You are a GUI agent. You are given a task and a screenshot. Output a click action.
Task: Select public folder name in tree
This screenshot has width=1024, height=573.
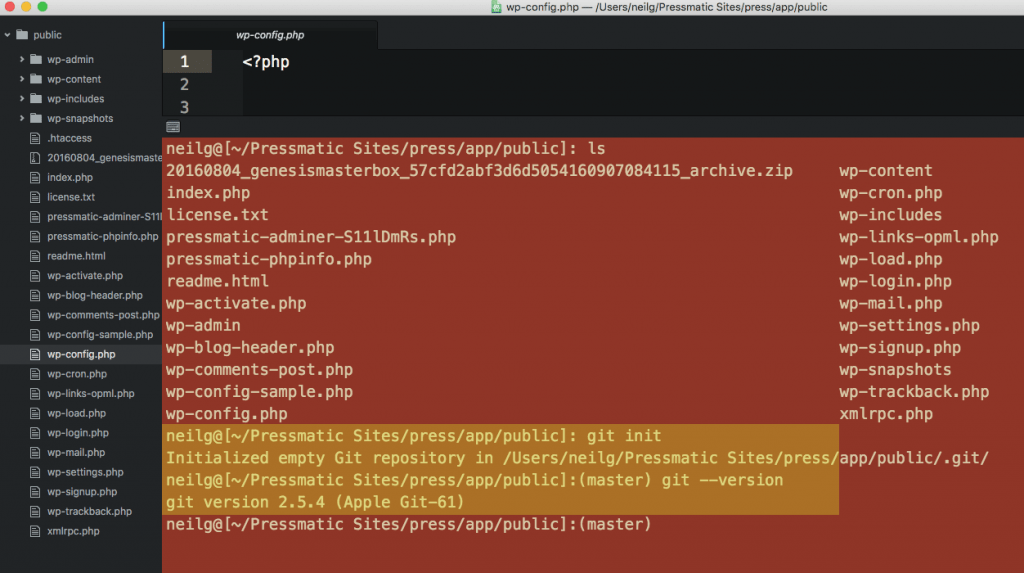pos(48,35)
